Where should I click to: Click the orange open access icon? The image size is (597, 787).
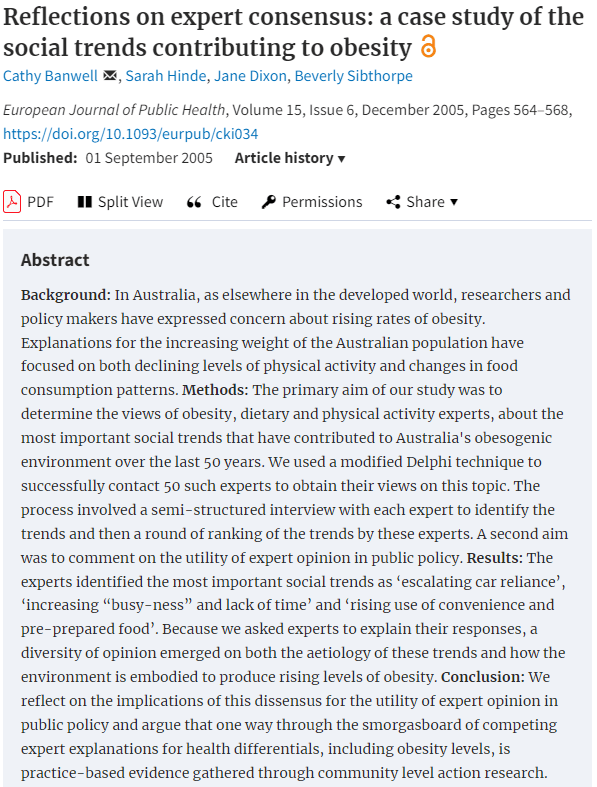[428, 46]
